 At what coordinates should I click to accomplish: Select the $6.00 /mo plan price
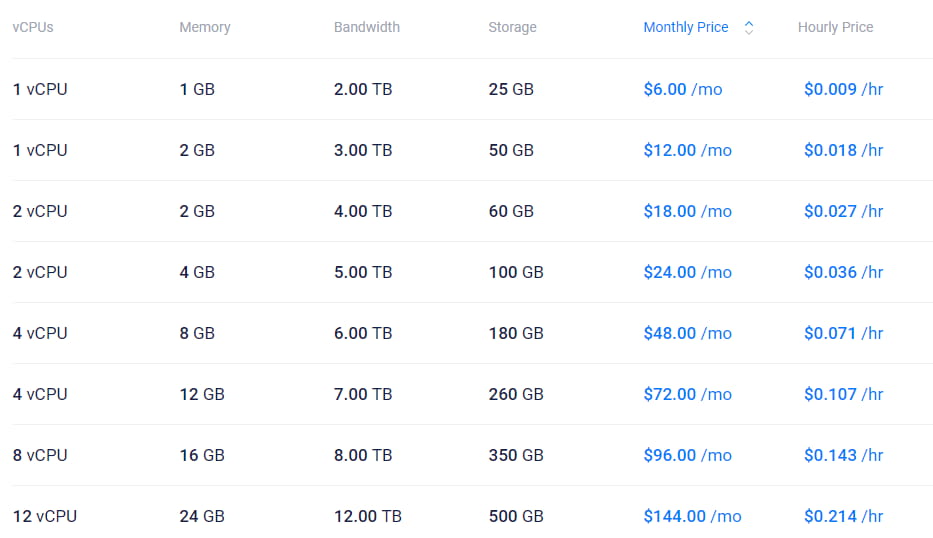[x=682, y=89]
